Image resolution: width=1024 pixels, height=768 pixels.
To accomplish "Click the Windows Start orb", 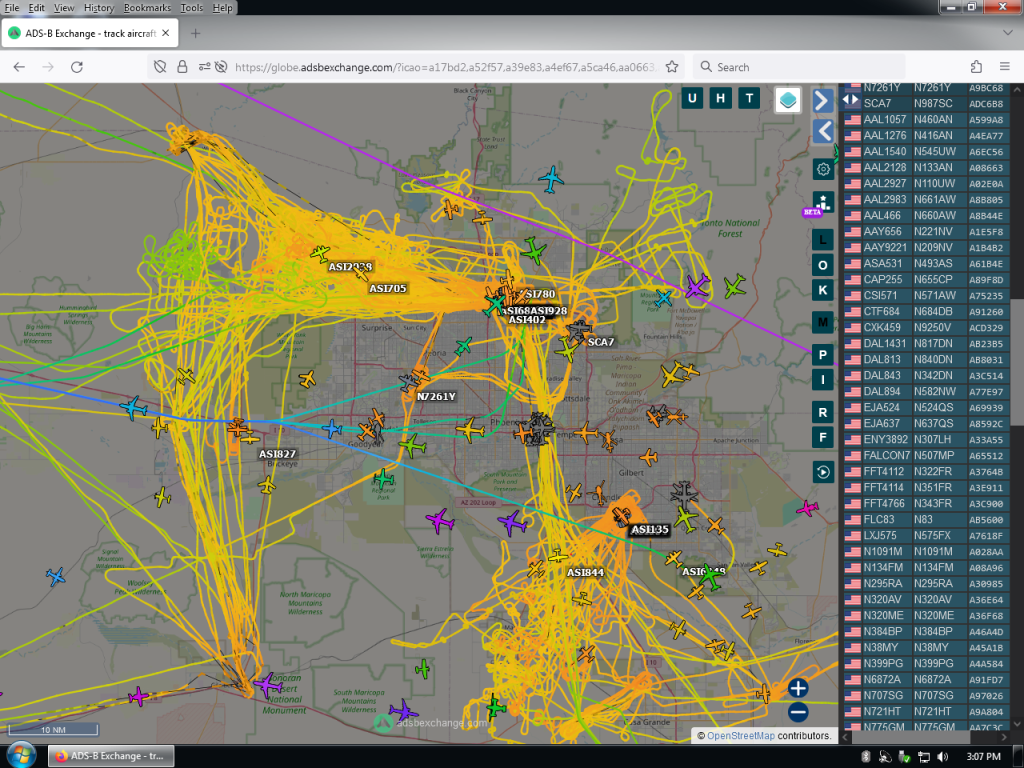I will point(20,756).
